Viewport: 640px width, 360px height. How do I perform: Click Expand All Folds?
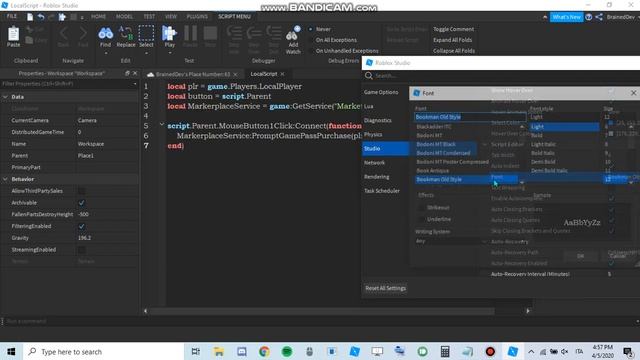(452, 40)
